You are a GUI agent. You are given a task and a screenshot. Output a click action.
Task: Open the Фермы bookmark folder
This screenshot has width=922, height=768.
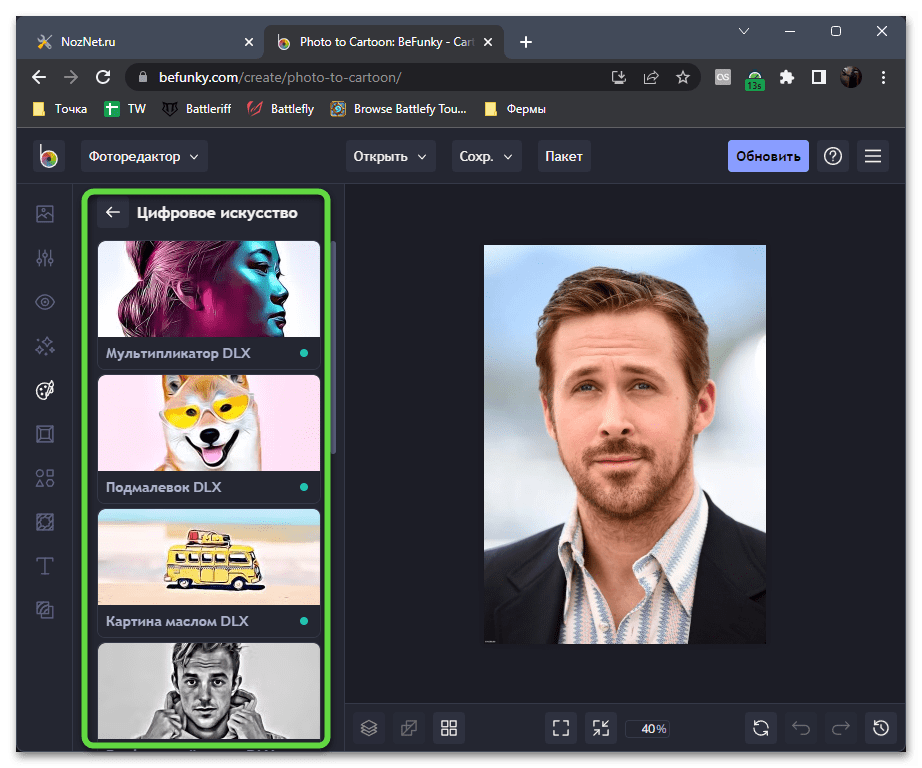(516, 109)
